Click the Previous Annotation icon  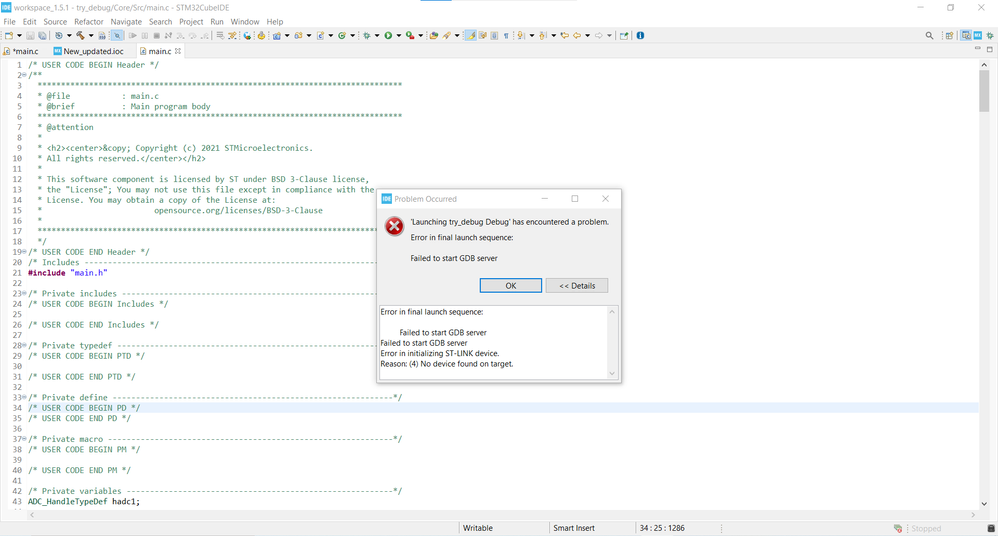[542, 36]
